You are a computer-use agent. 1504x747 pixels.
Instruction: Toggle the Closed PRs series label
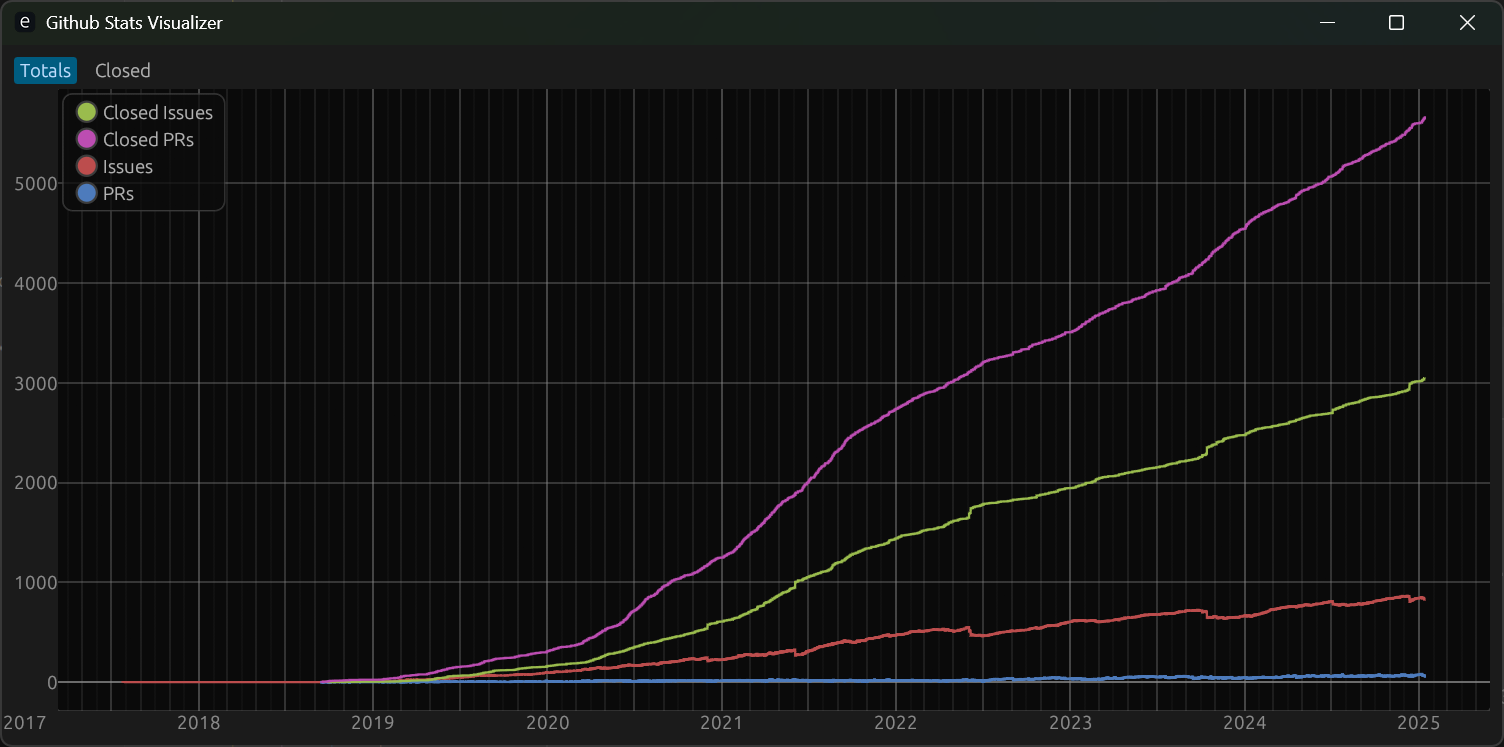148,139
